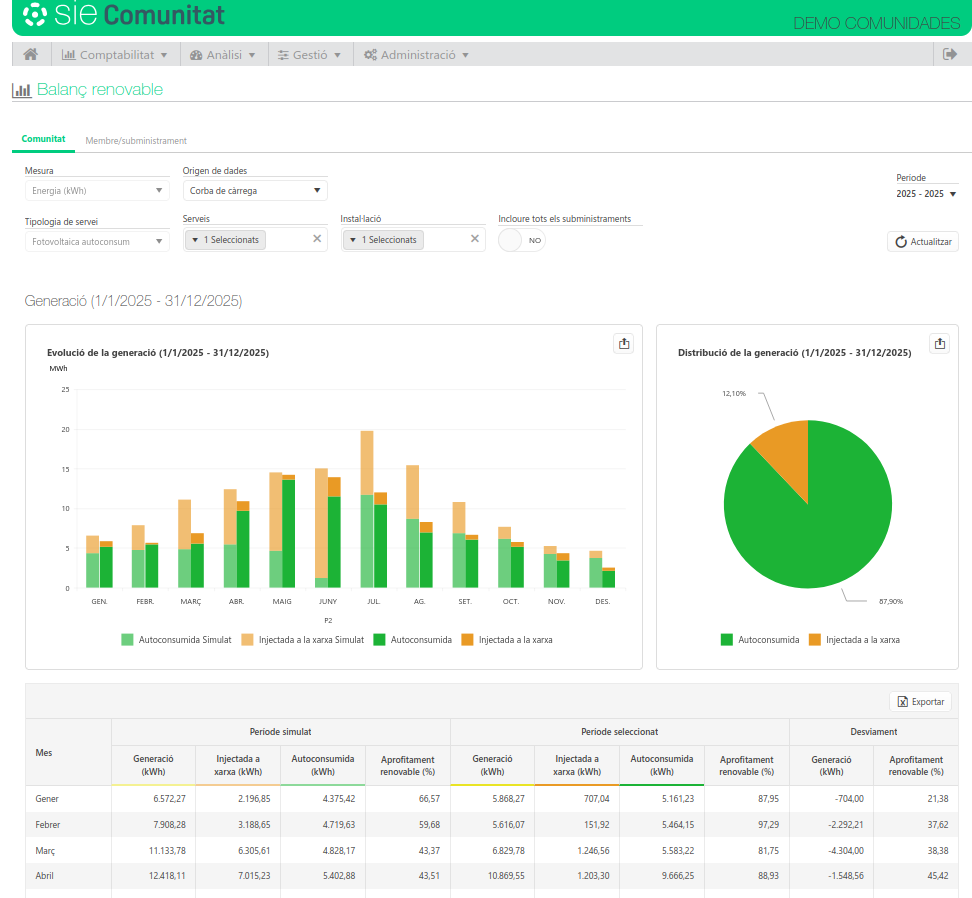Open the Comptabilitat menu
972x898 pixels.
coord(115,55)
